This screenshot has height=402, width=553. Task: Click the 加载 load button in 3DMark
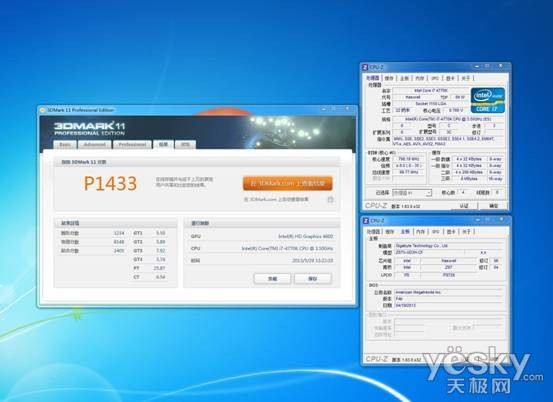coord(272,279)
